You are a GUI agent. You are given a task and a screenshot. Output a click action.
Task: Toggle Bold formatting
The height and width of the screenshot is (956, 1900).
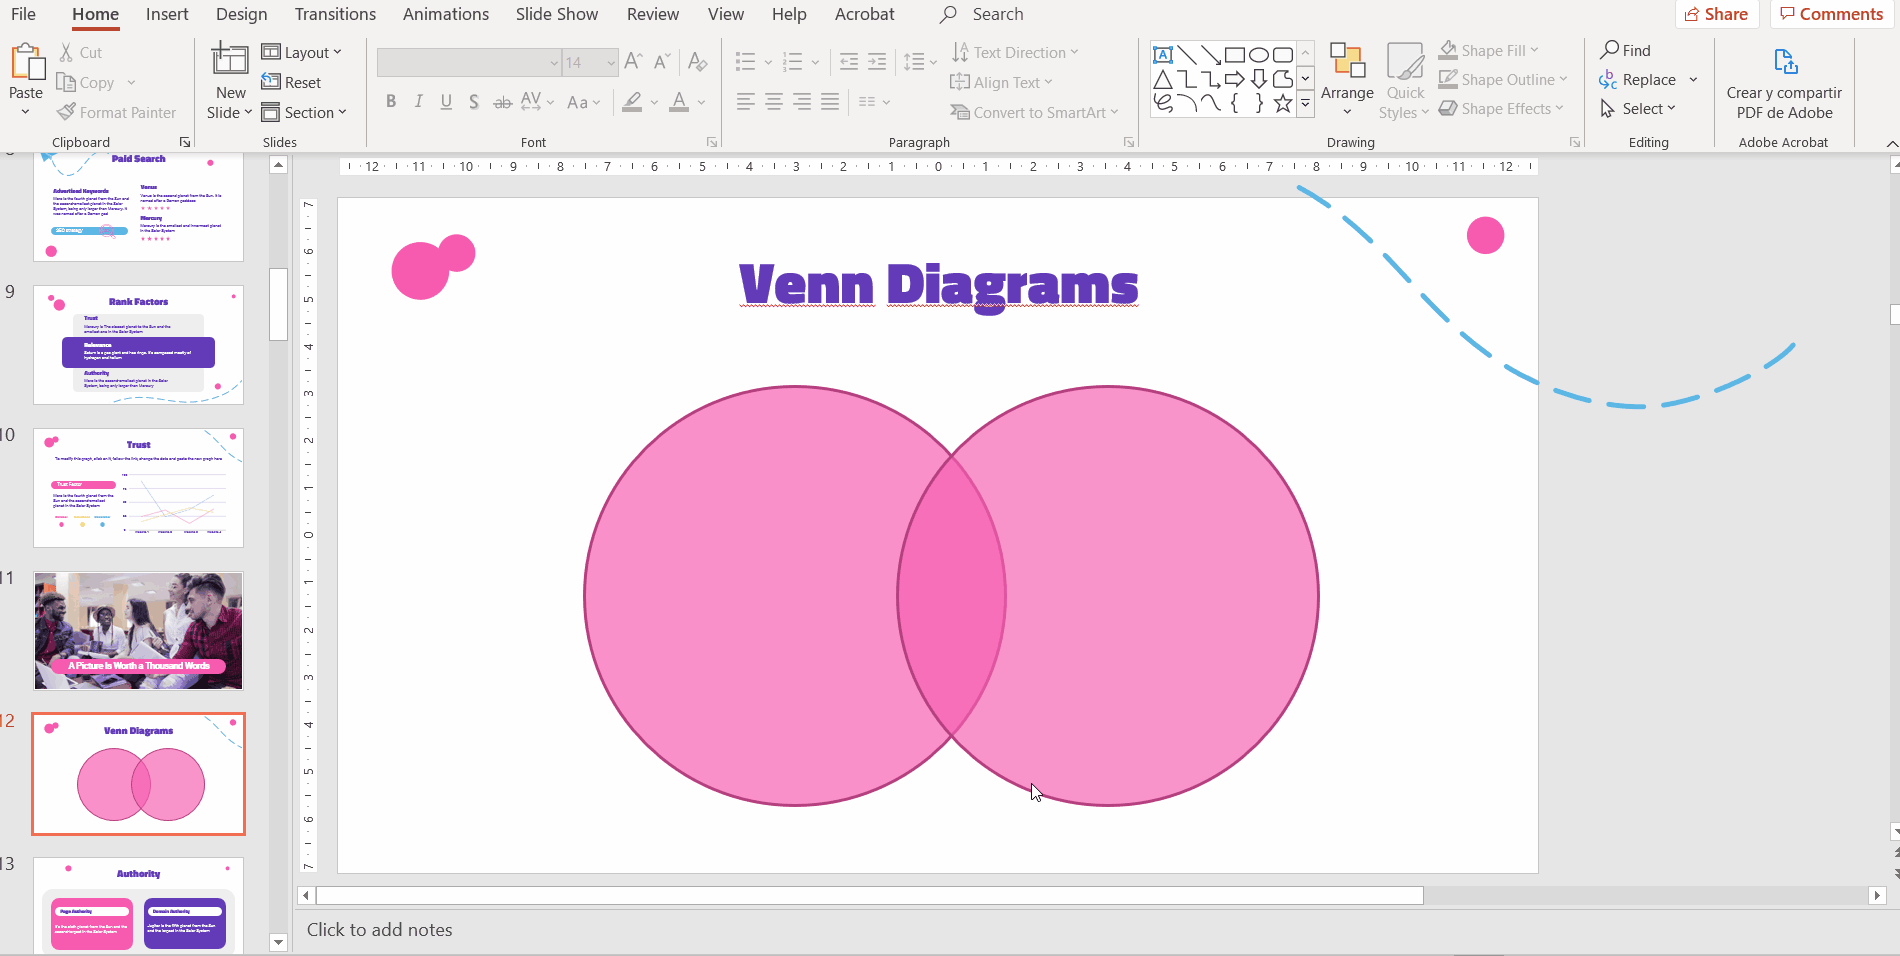[391, 102]
